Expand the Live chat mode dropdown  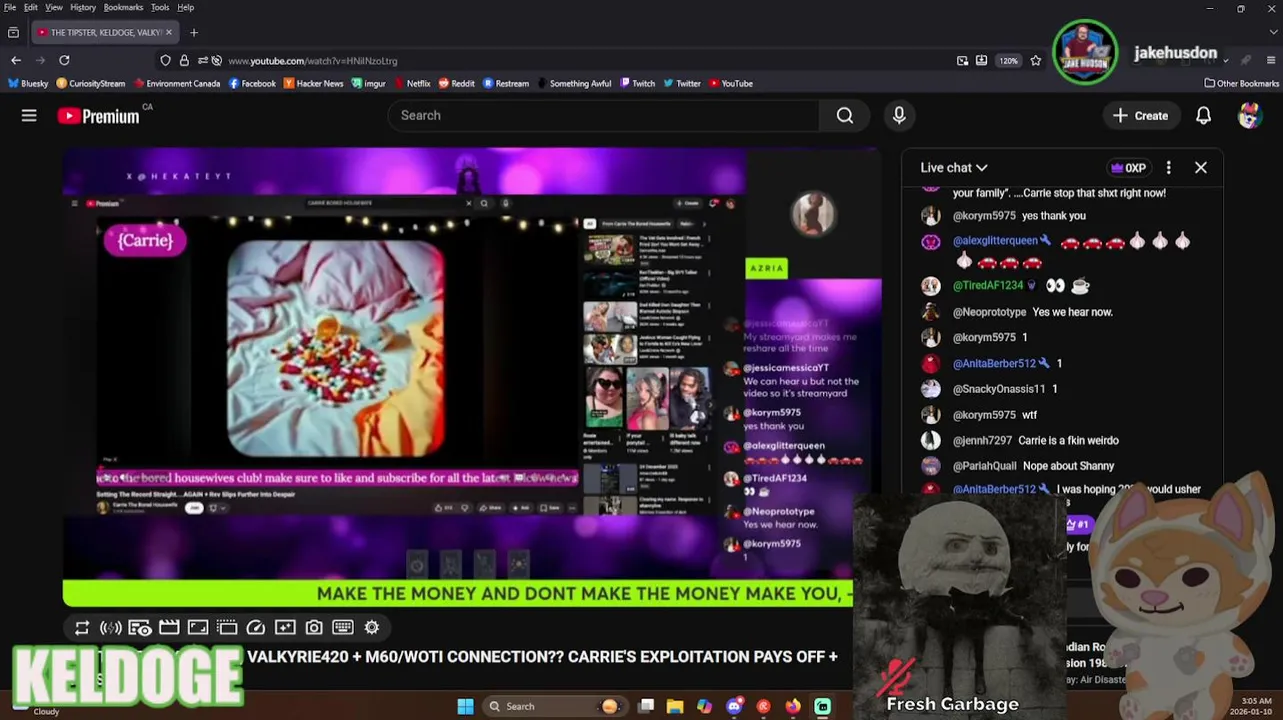954,168
